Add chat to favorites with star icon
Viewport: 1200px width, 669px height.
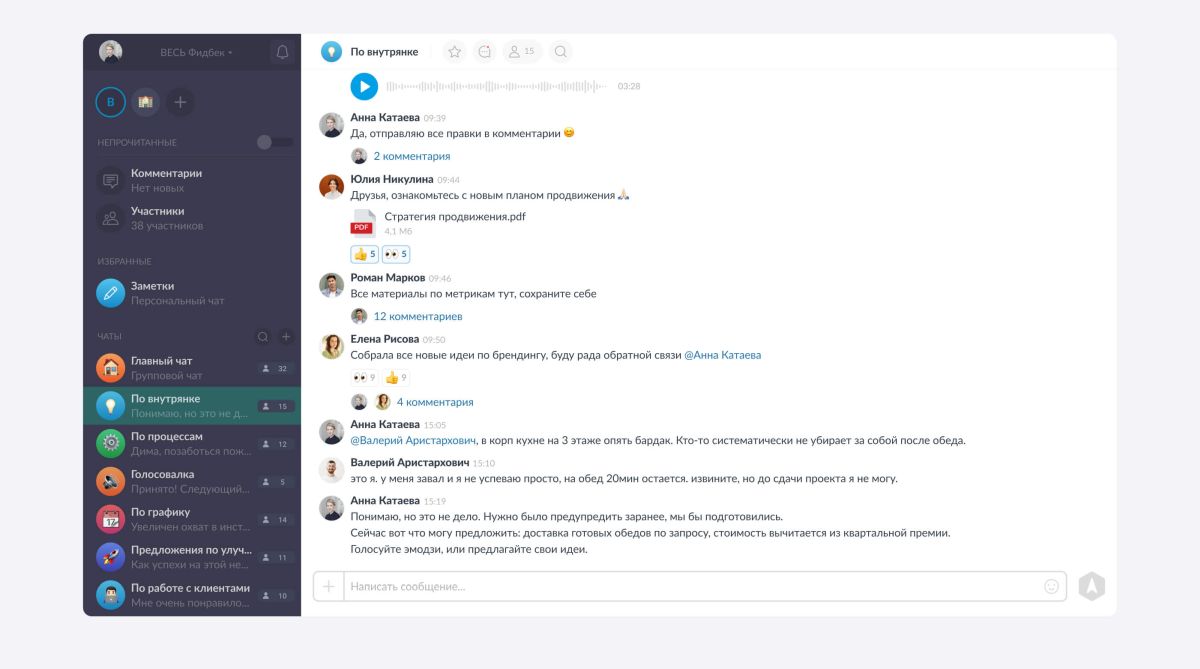[x=454, y=52]
